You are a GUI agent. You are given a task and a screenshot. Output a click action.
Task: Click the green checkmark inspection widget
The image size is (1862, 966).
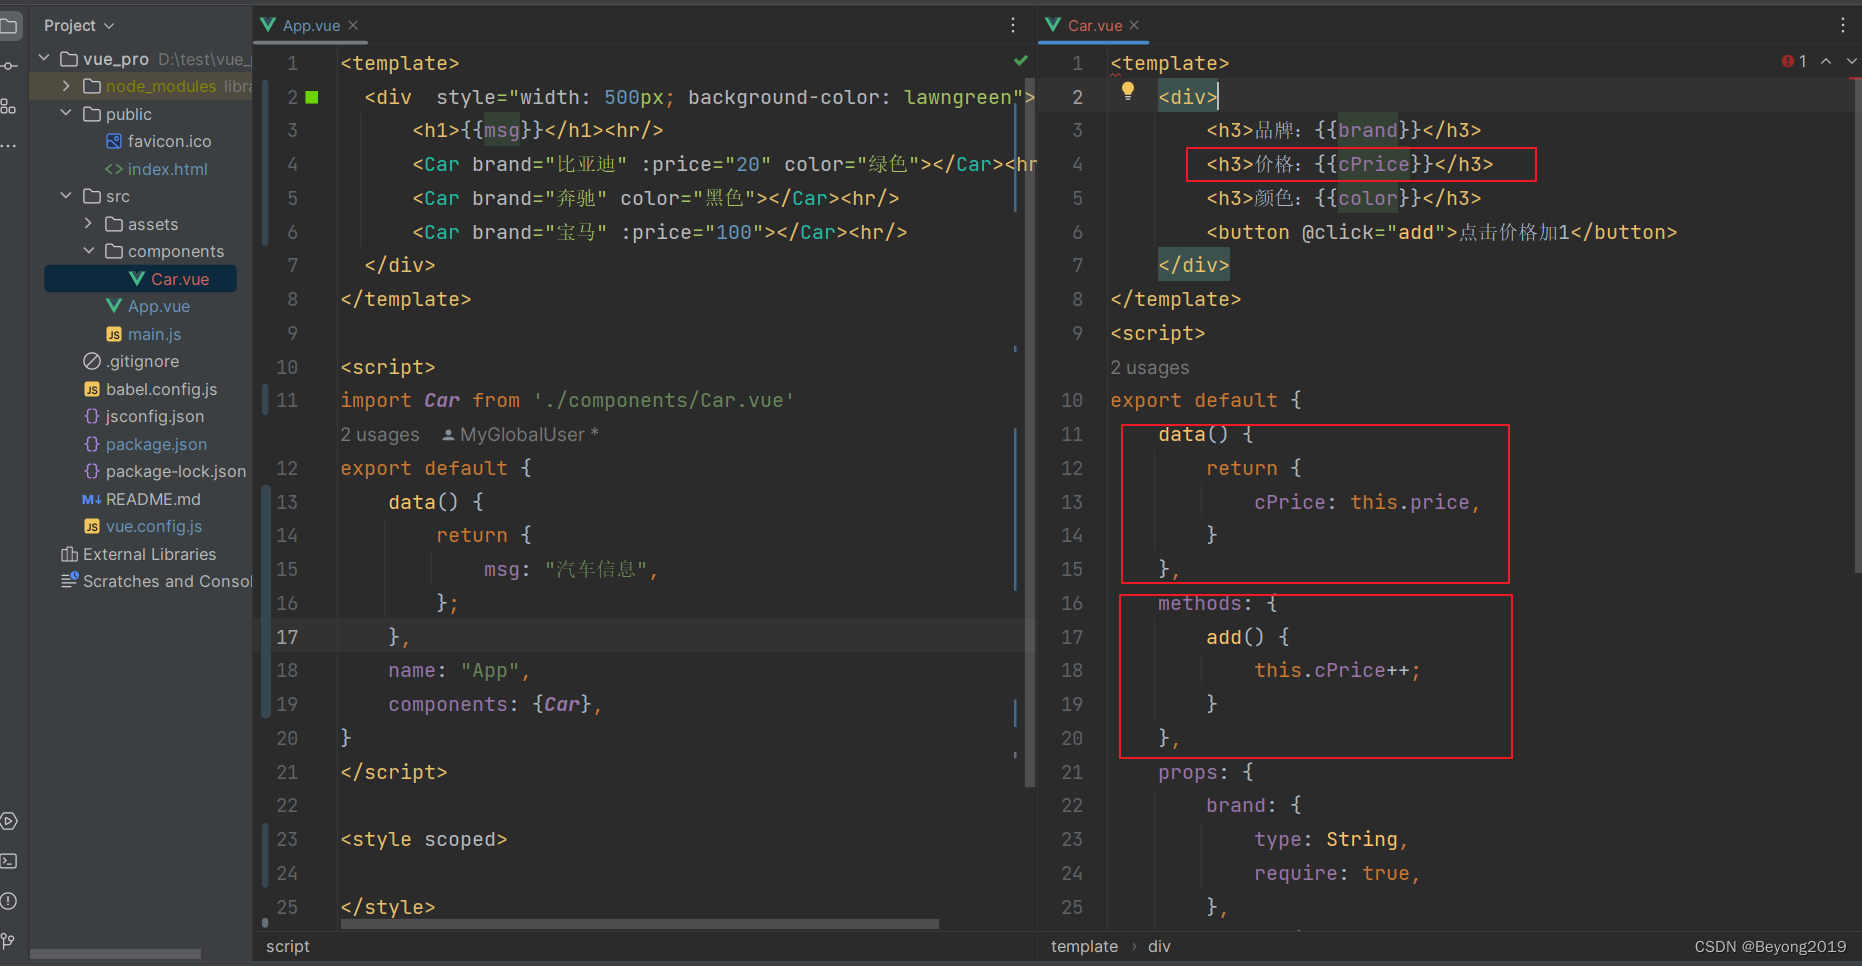[1021, 61]
